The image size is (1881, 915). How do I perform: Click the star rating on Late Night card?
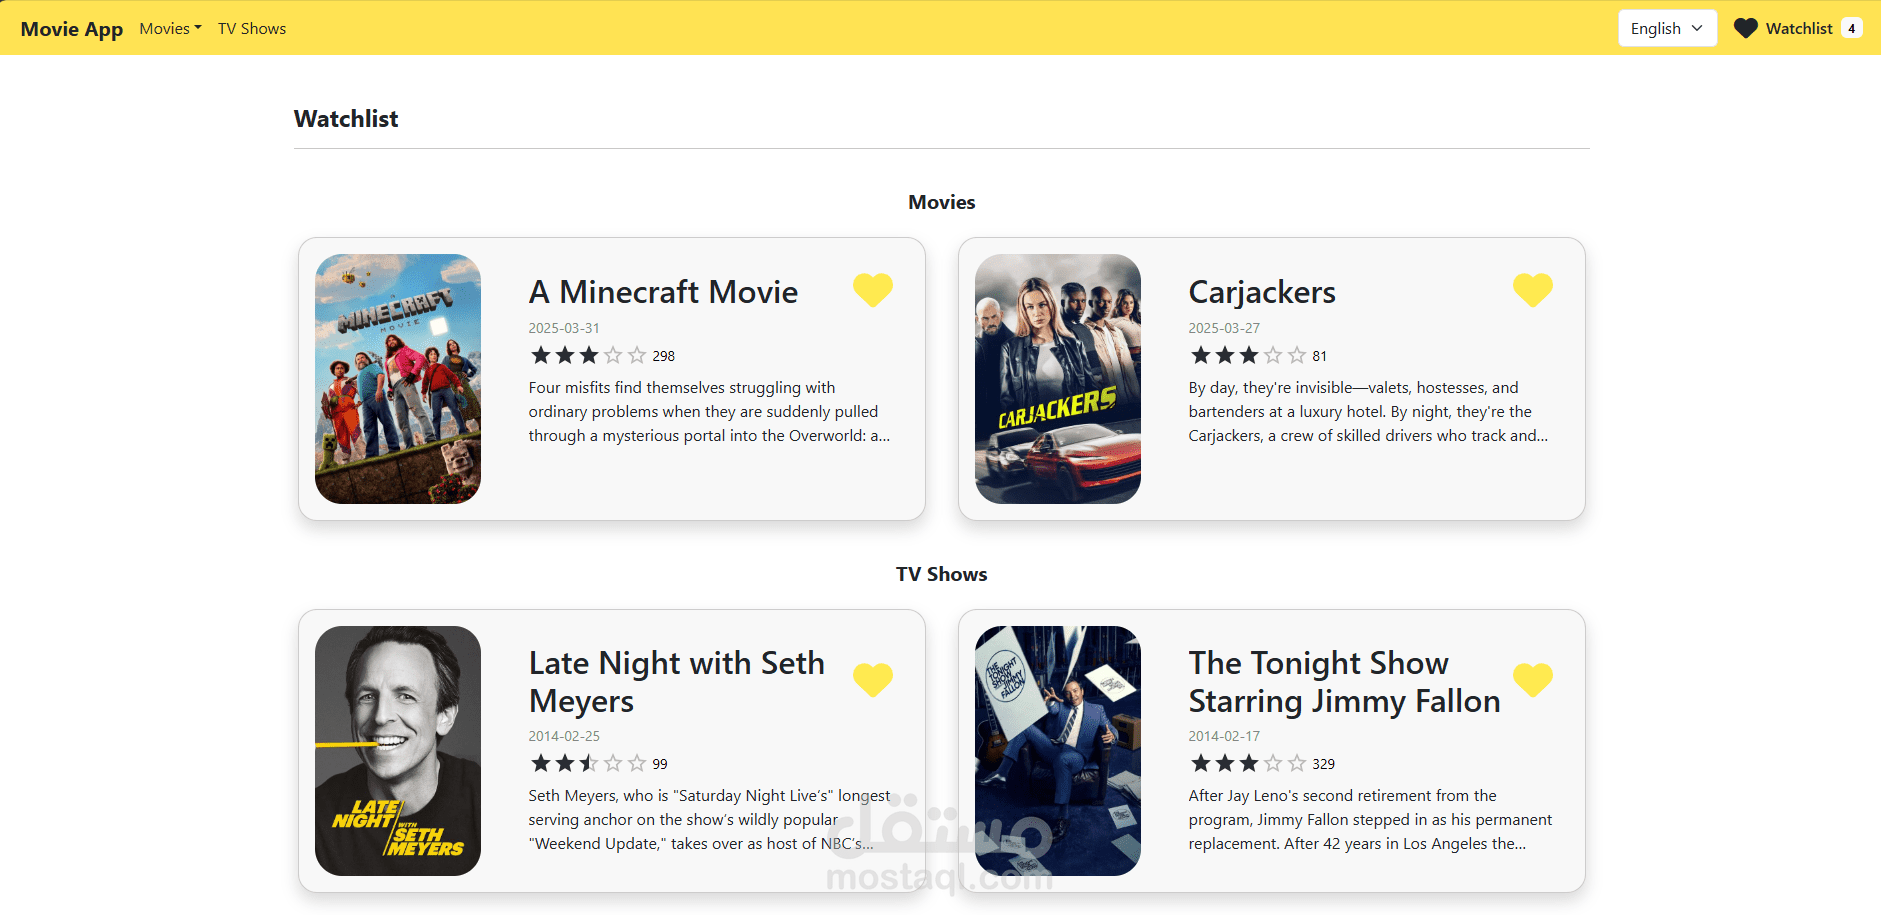588,763
